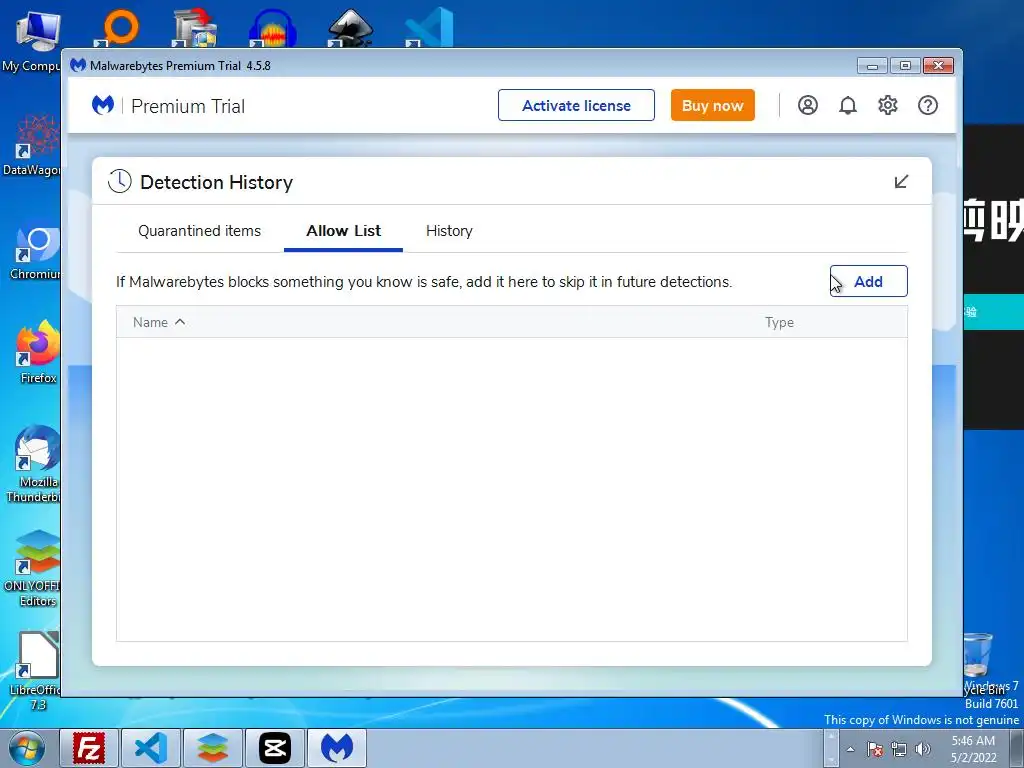Click Add to allow an item

pos(869,281)
